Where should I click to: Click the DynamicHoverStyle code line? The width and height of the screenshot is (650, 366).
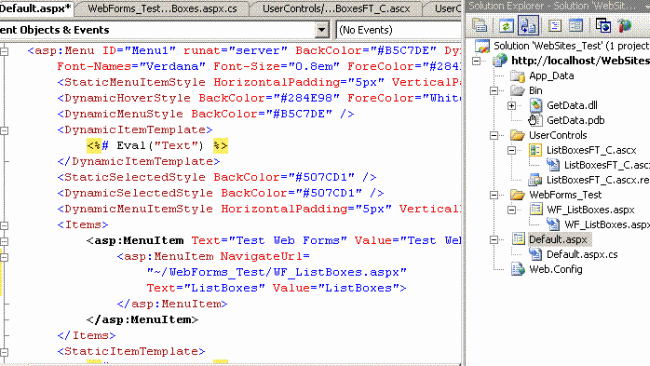tap(259, 98)
